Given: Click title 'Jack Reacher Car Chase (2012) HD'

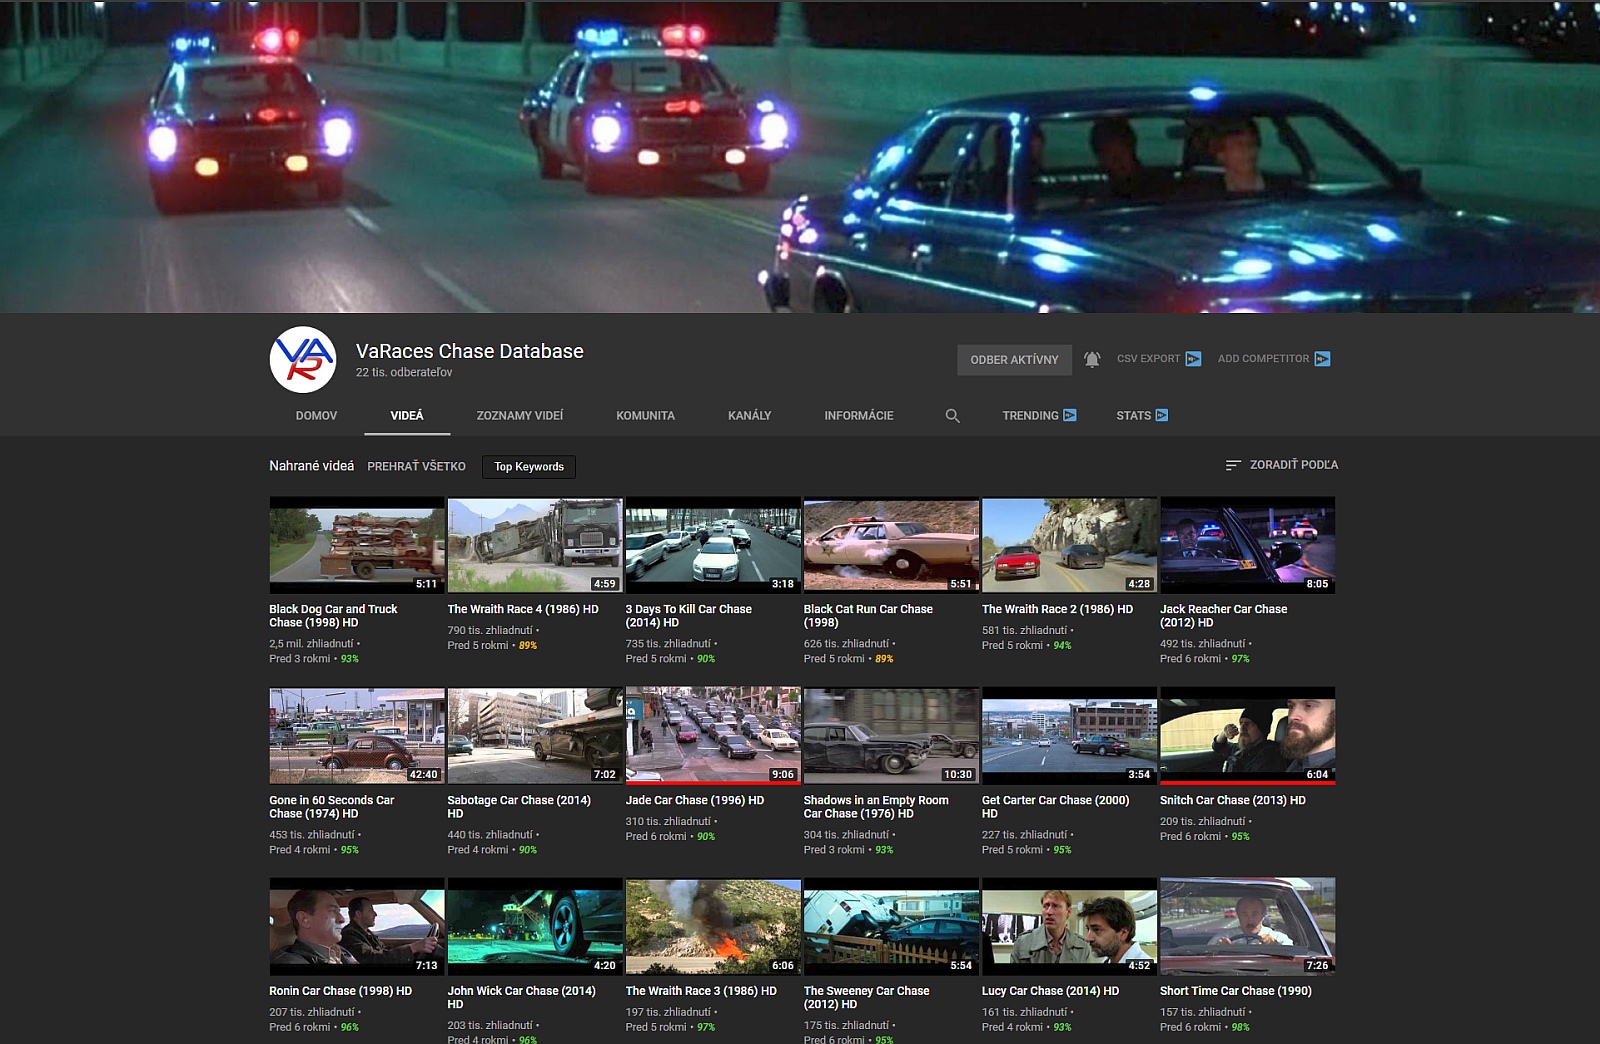Looking at the screenshot, I should point(1223,616).
